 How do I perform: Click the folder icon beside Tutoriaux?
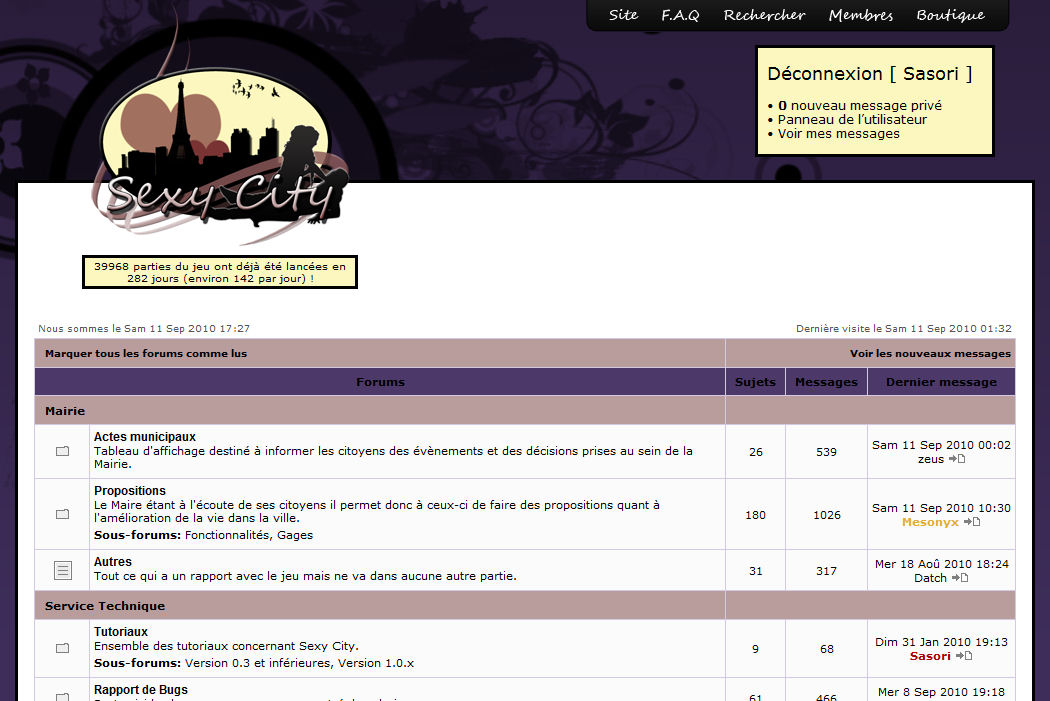[x=62, y=648]
